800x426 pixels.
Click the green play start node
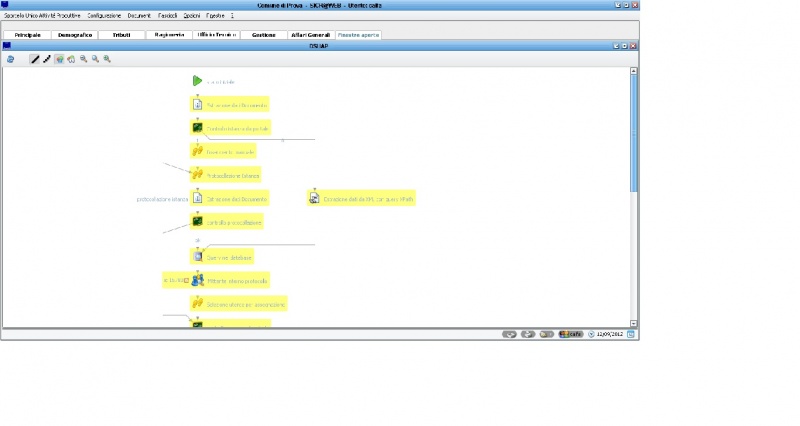197,81
